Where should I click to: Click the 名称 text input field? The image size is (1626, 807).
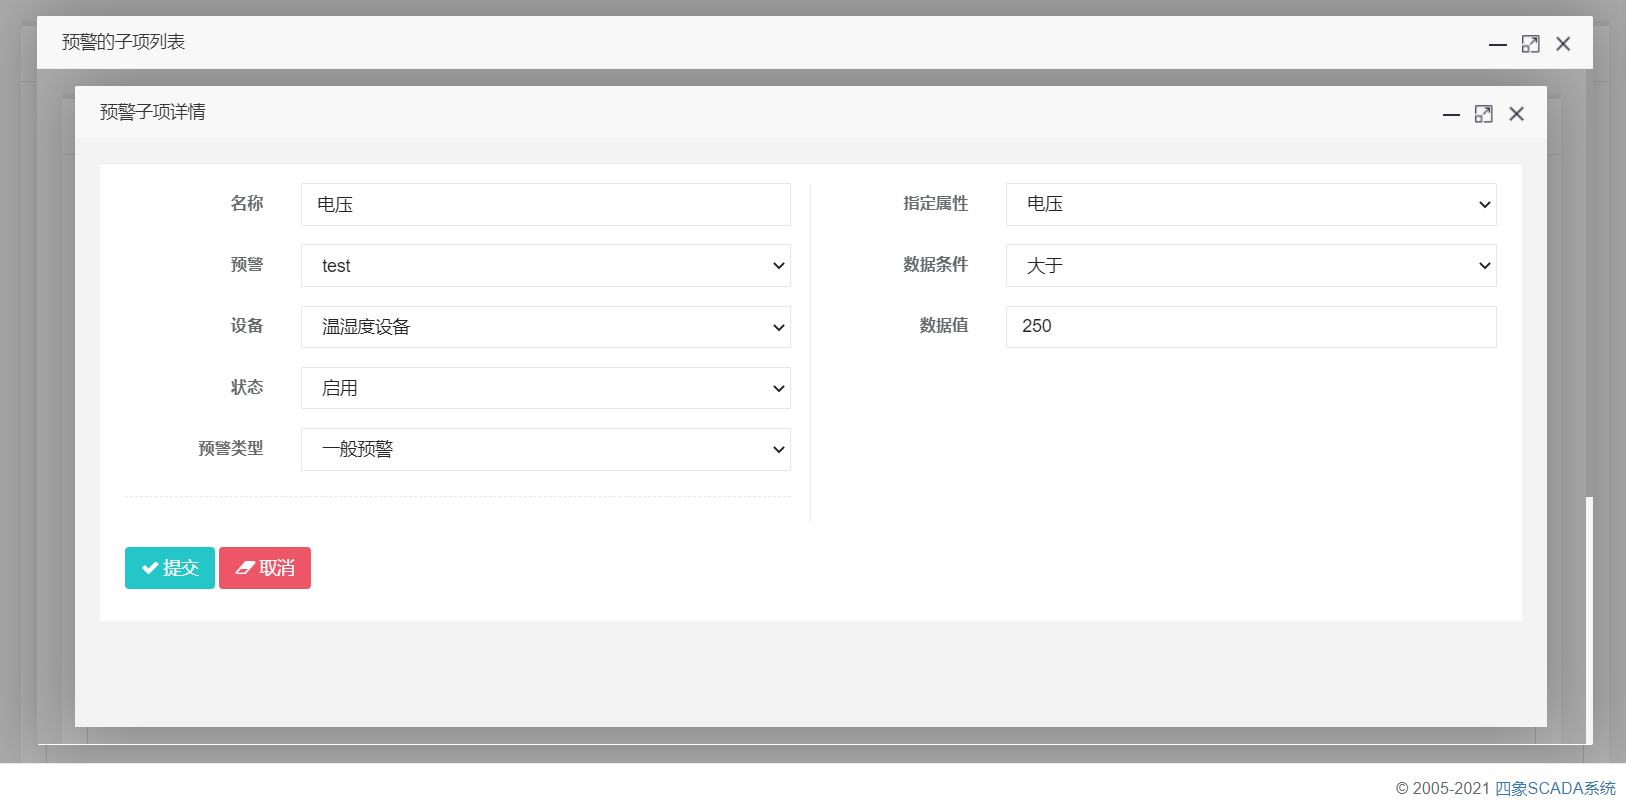click(545, 205)
